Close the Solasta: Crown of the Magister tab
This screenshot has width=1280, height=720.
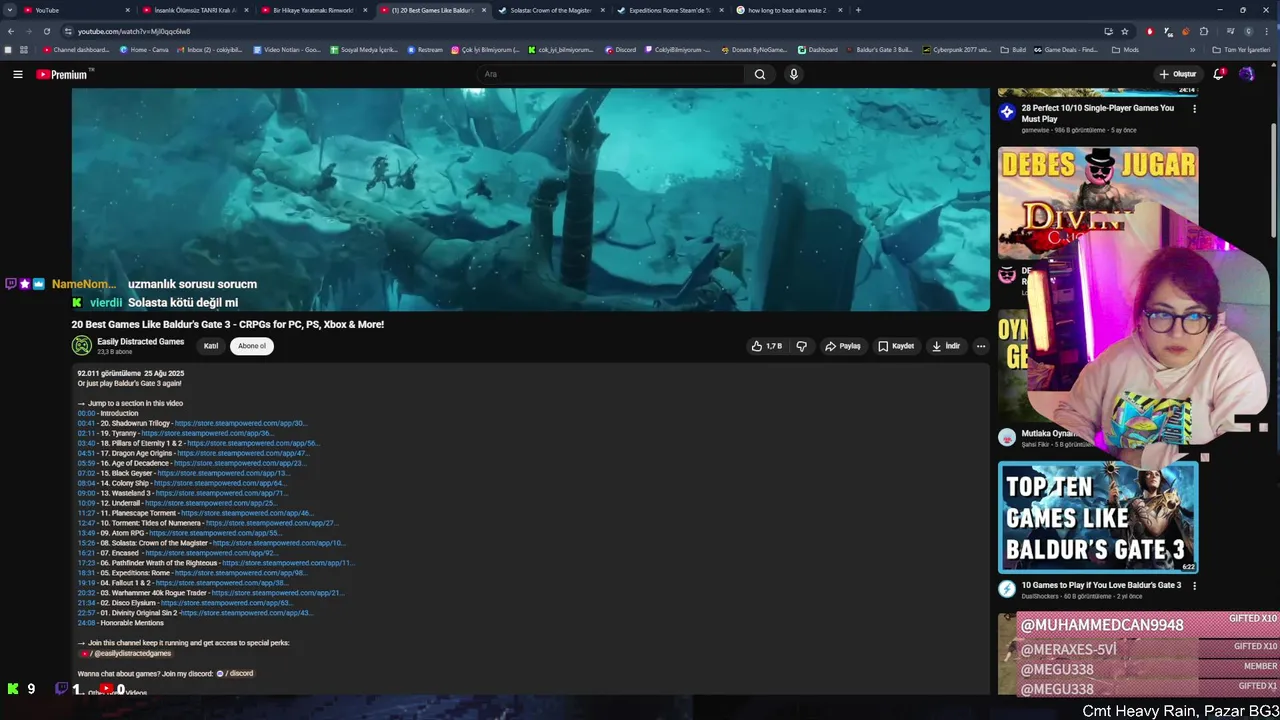point(602,10)
